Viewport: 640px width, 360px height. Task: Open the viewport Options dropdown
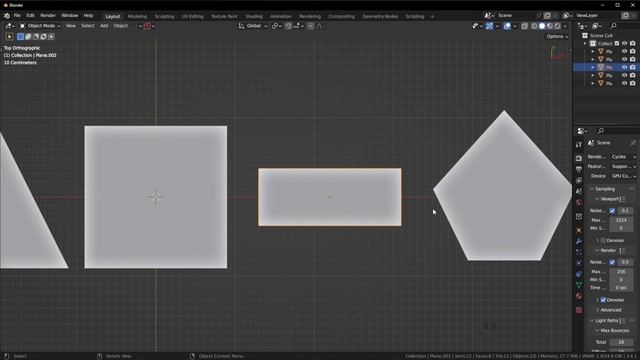[x=557, y=37]
